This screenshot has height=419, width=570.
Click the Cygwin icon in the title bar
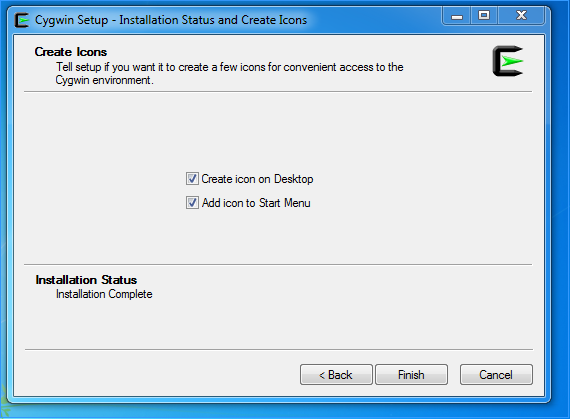(x=22, y=20)
